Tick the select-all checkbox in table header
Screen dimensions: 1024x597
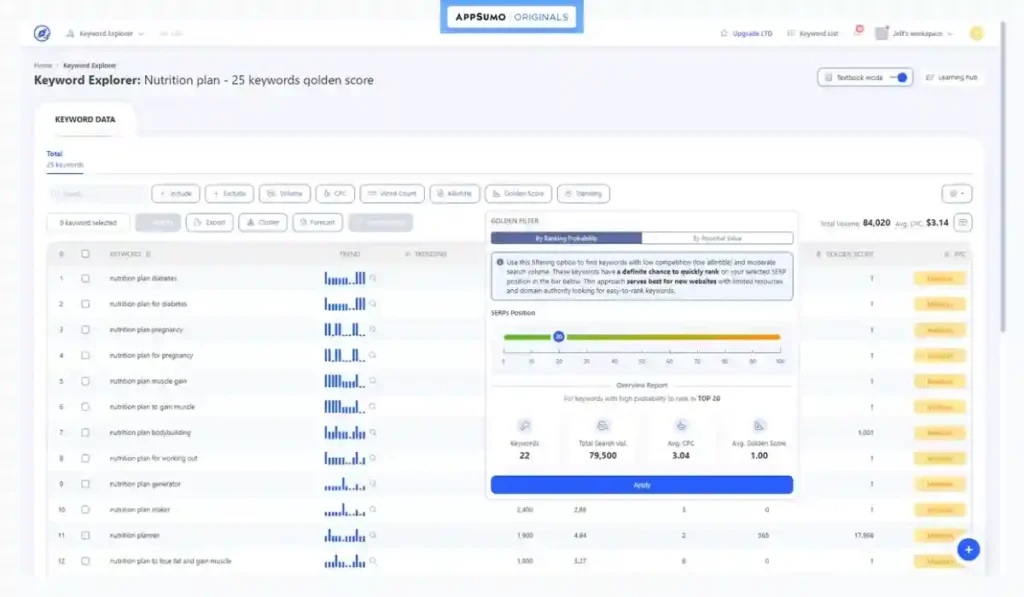pyautogui.click(x=85, y=254)
